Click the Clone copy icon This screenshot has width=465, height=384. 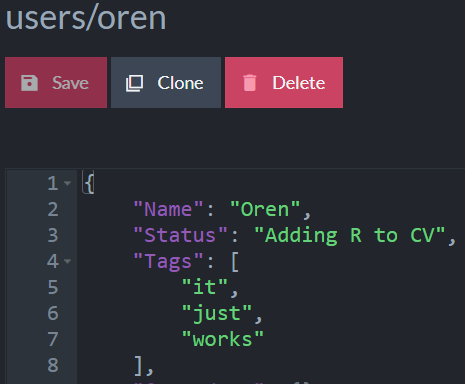click(x=134, y=83)
